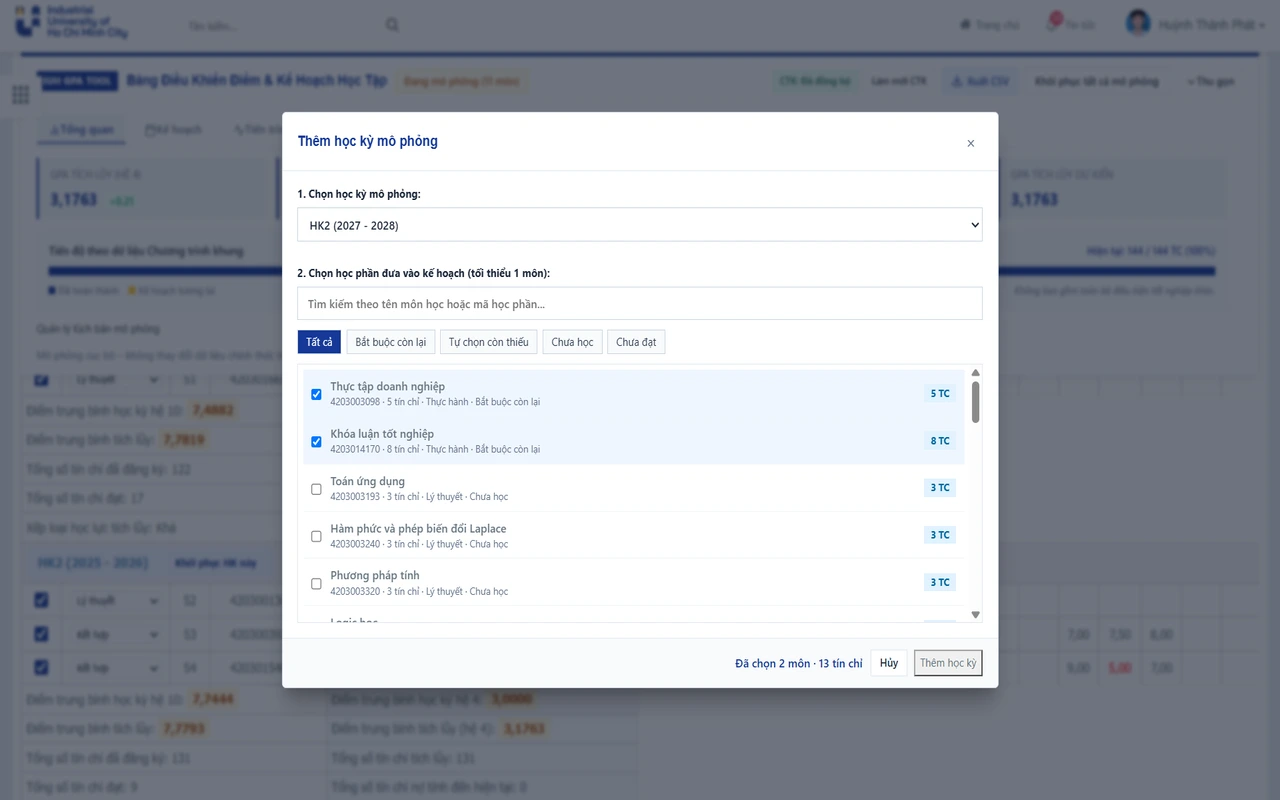
Task: Click Thu gọn in background toolbar
Action: click(1213, 81)
